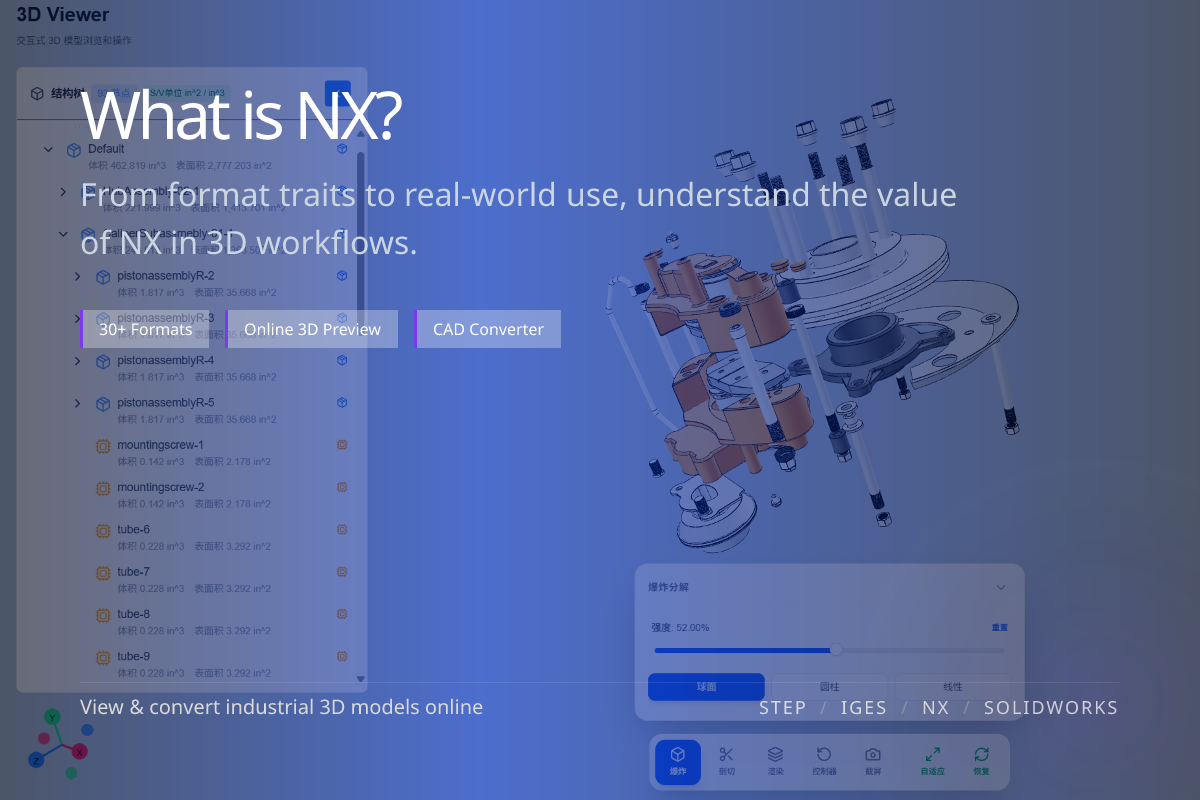
Task: Reset explode strength with 重置 link
Action: 1000,628
